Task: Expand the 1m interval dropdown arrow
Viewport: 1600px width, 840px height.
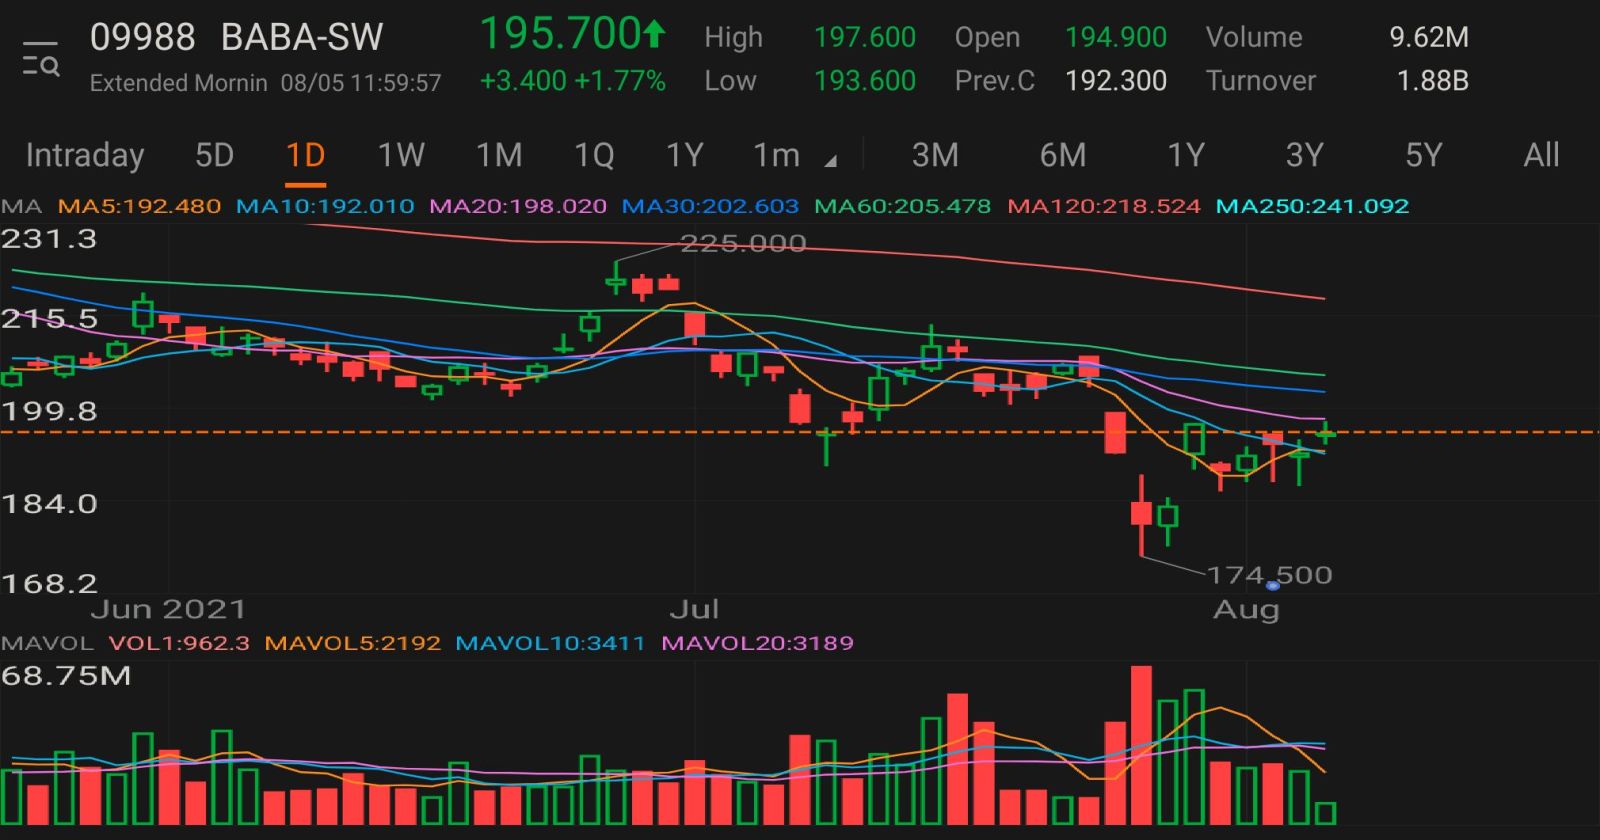Action: (x=830, y=160)
